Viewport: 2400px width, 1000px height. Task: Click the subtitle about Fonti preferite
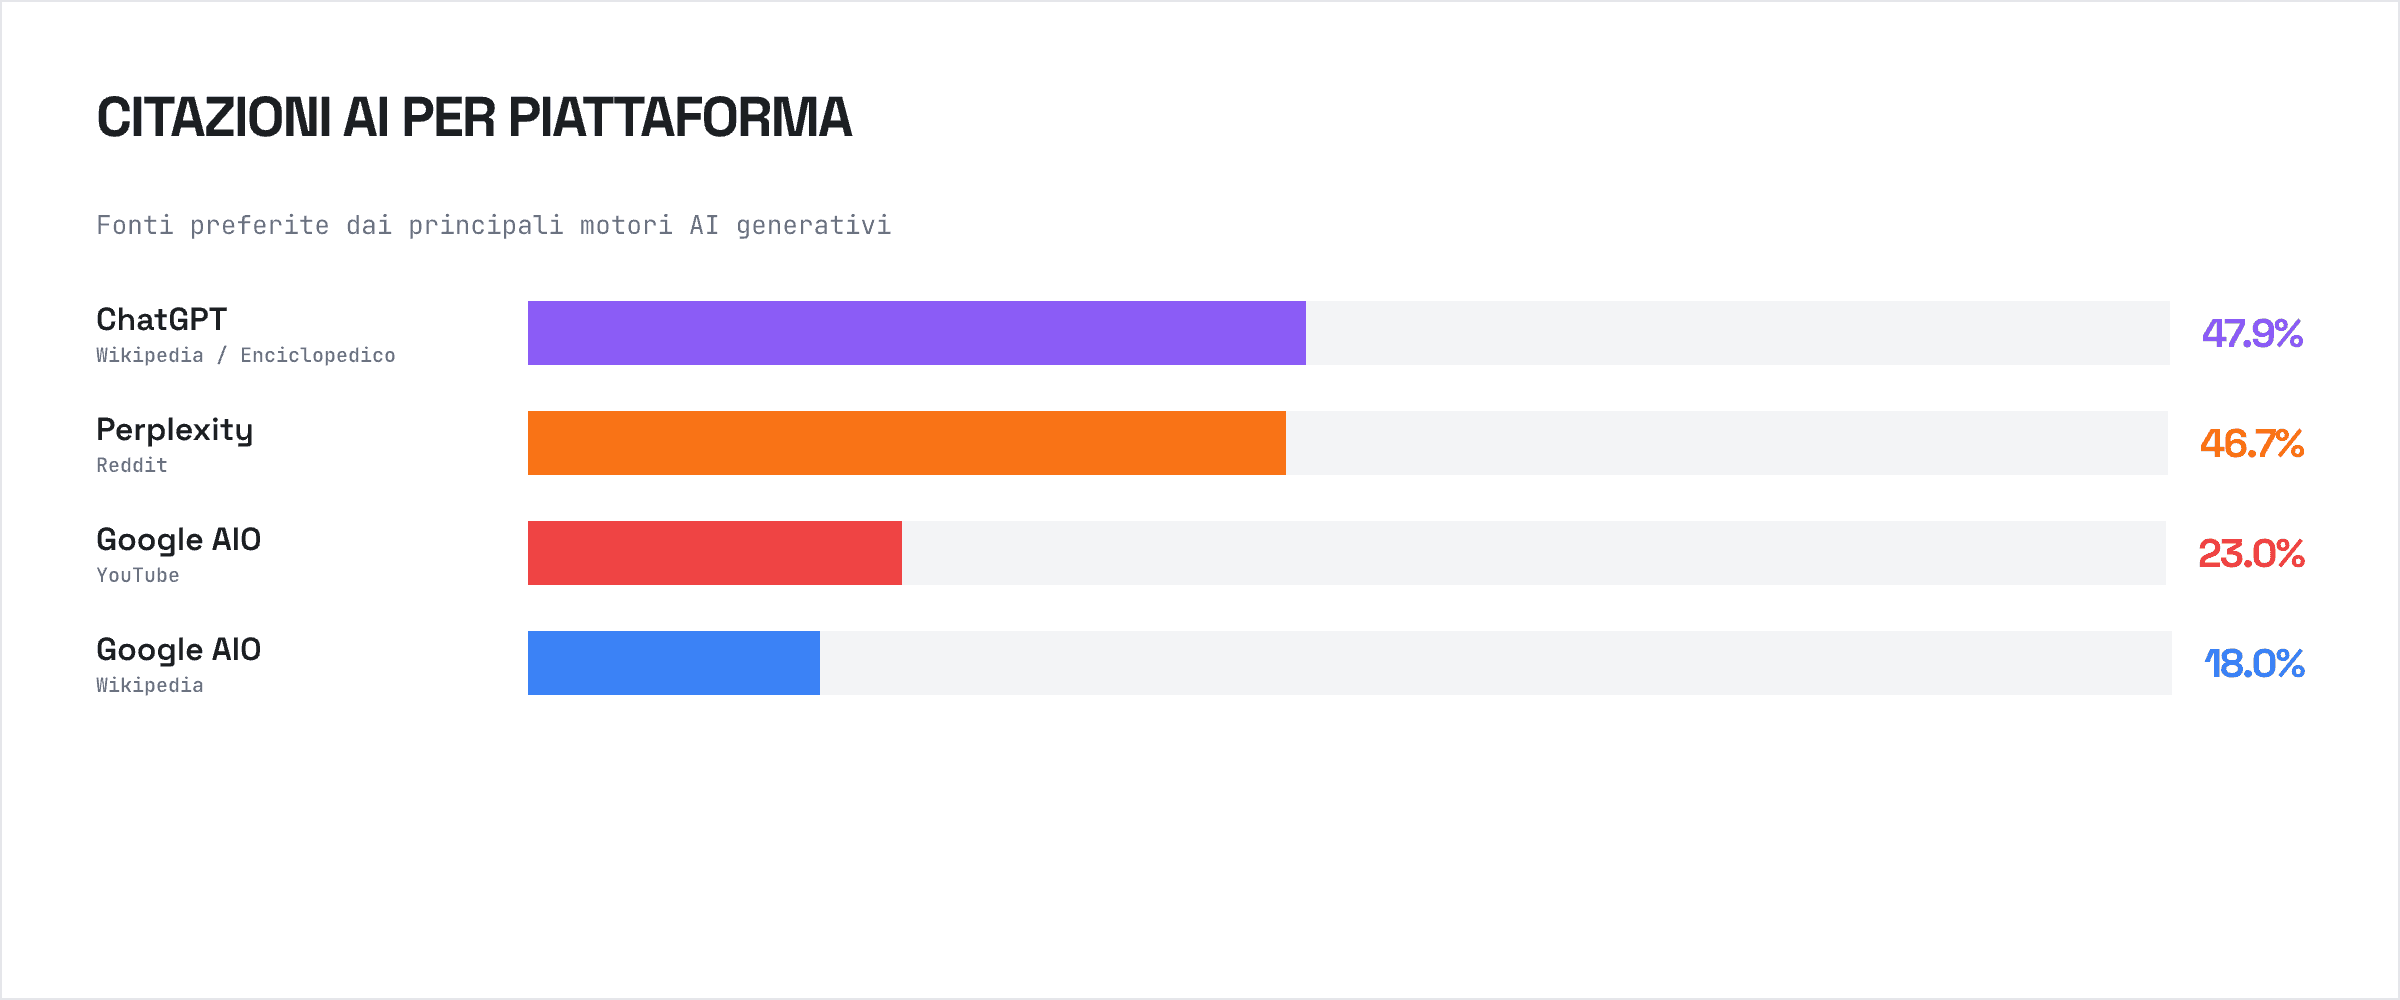pyautogui.click(x=493, y=225)
